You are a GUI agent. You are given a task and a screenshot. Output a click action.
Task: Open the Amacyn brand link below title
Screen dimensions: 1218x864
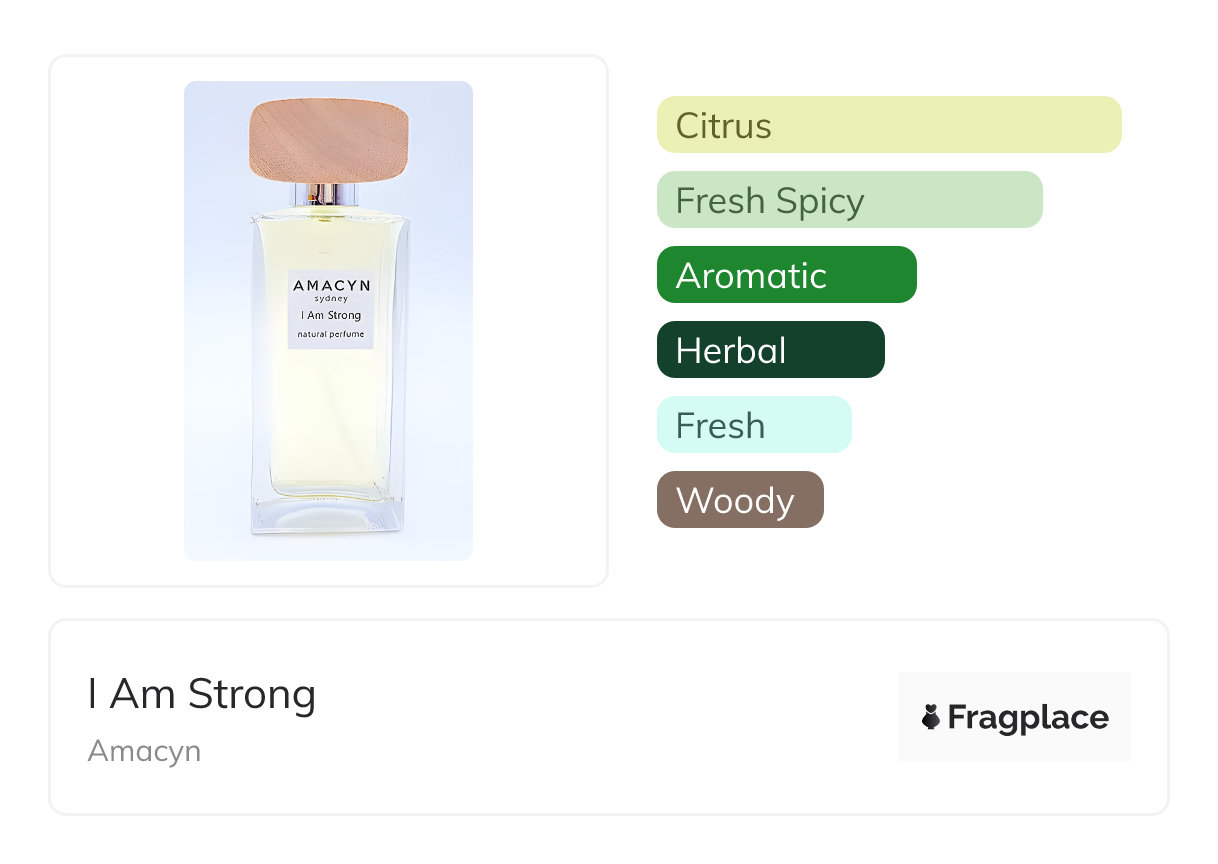click(144, 751)
